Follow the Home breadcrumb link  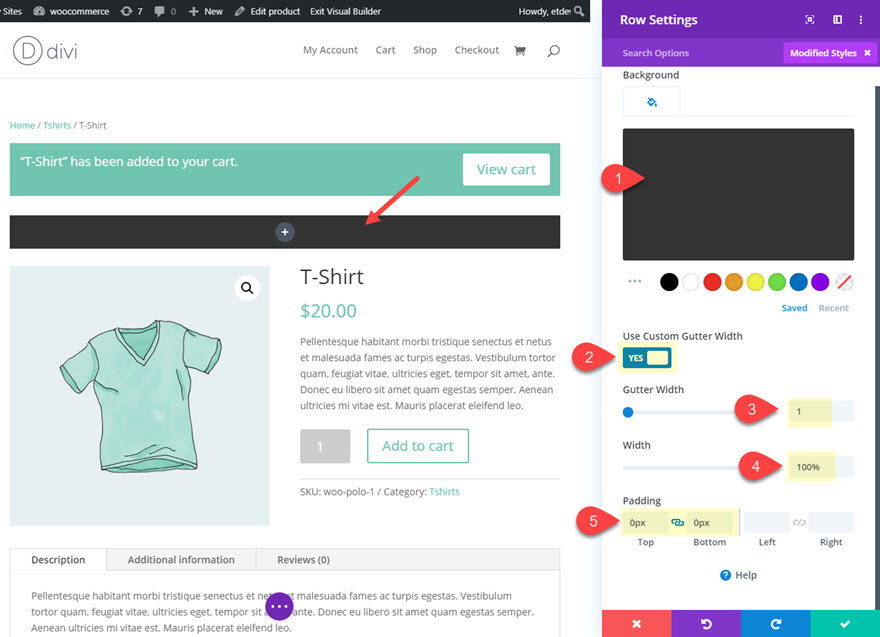[x=22, y=125]
